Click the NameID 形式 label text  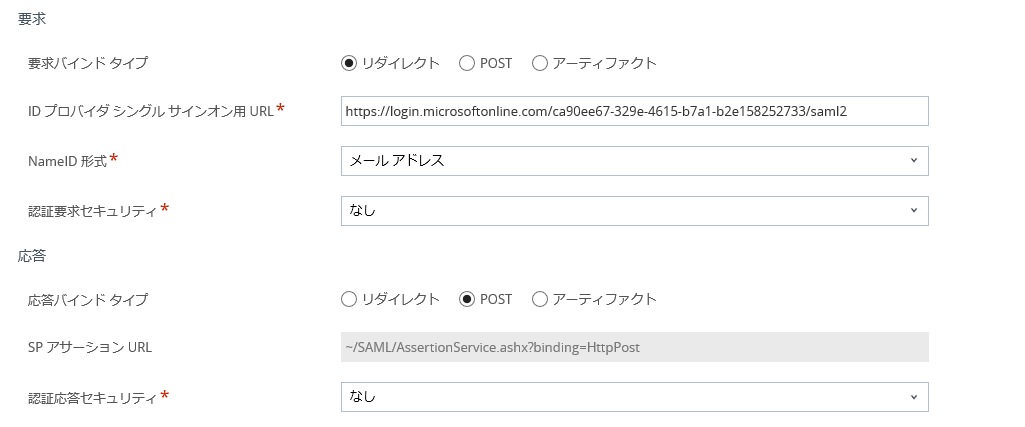(x=66, y=160)
